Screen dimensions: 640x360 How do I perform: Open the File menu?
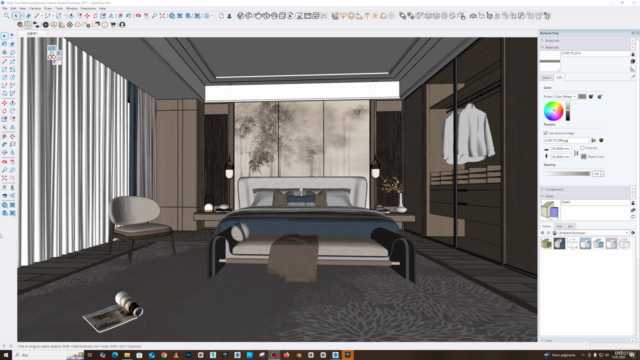(4, 8)
